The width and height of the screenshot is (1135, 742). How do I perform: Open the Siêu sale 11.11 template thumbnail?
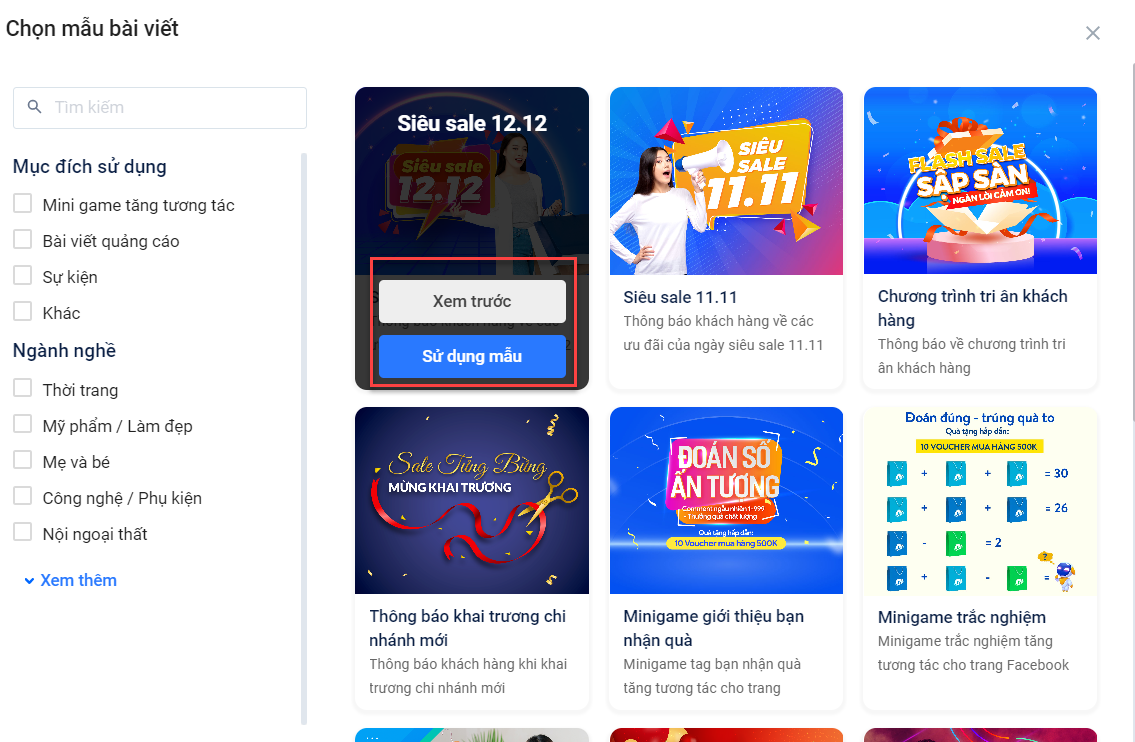(x=726, y=181)
